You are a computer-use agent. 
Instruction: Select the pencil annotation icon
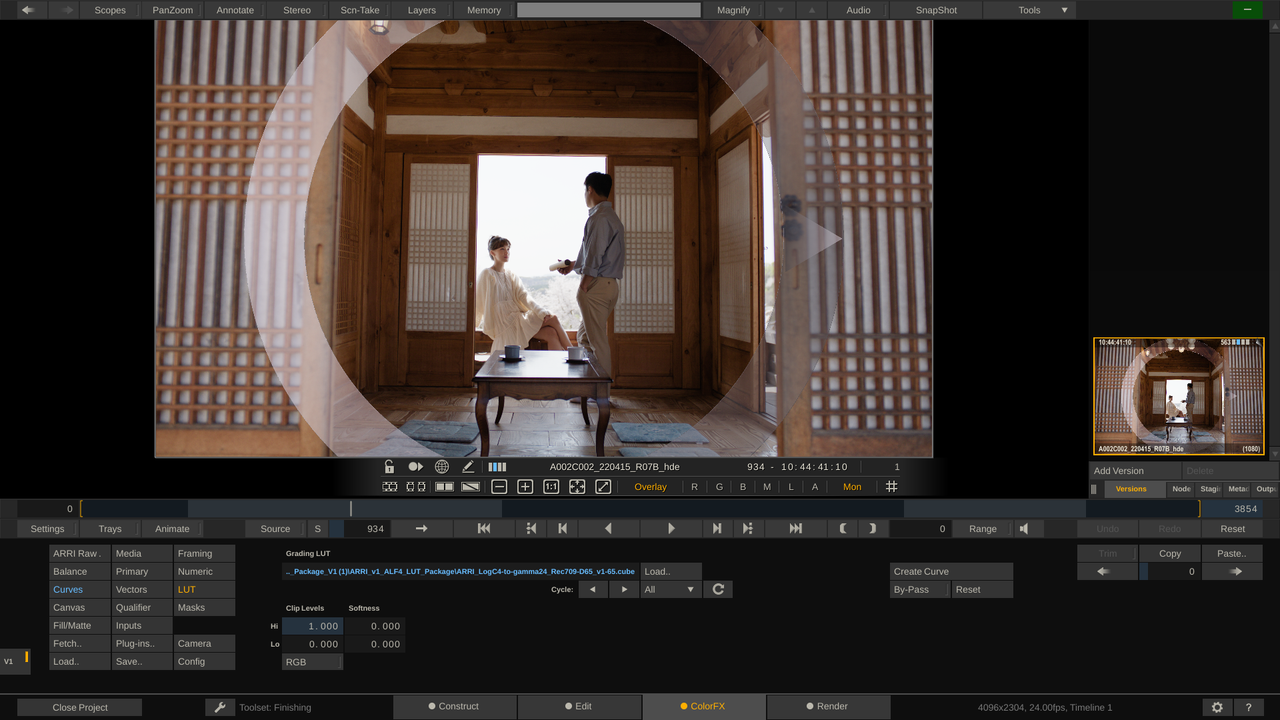tap(468, 467)
